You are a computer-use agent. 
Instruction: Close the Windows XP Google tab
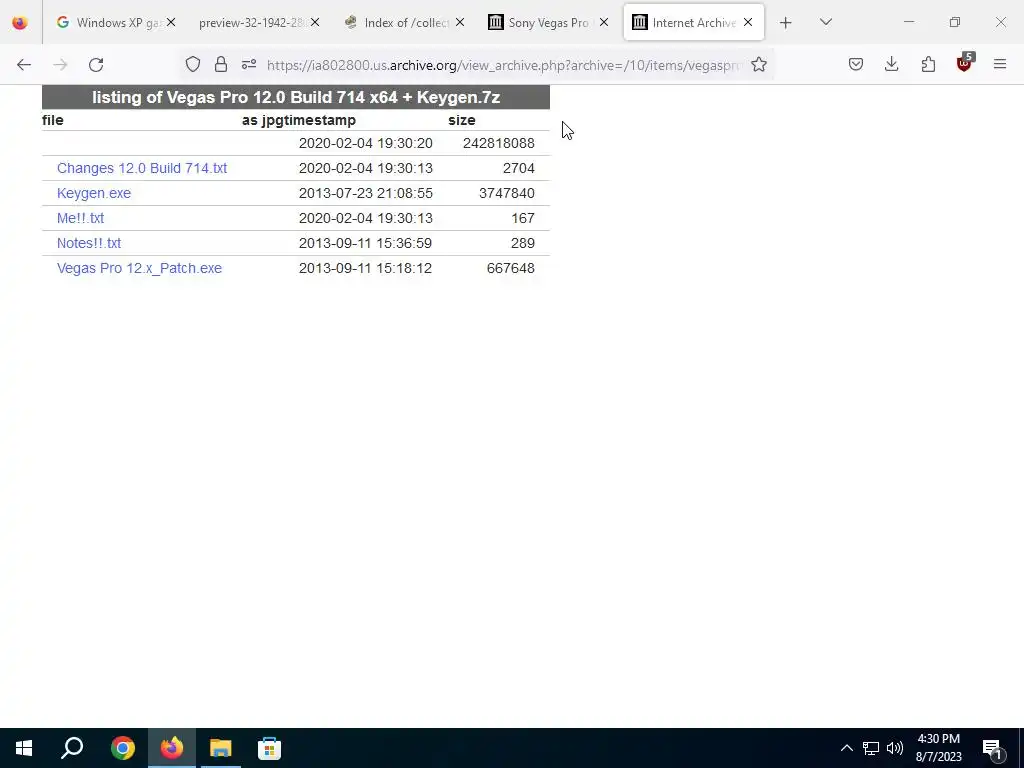point(170,22)
